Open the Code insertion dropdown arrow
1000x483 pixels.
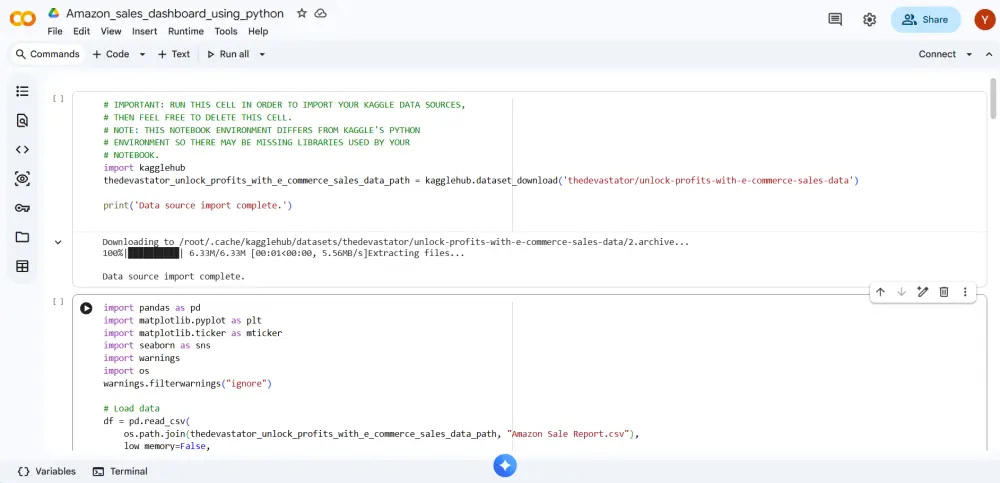tap(142, 54)
